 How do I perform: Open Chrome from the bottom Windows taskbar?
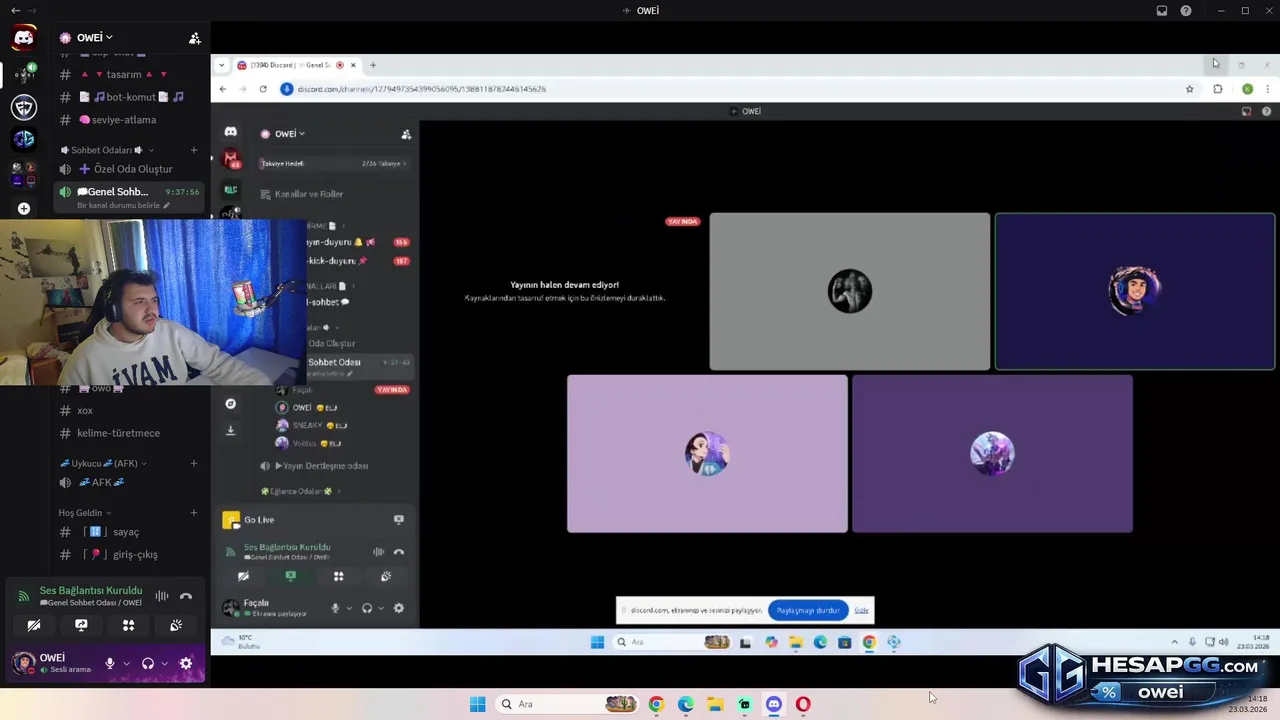(x=656, y=704)
